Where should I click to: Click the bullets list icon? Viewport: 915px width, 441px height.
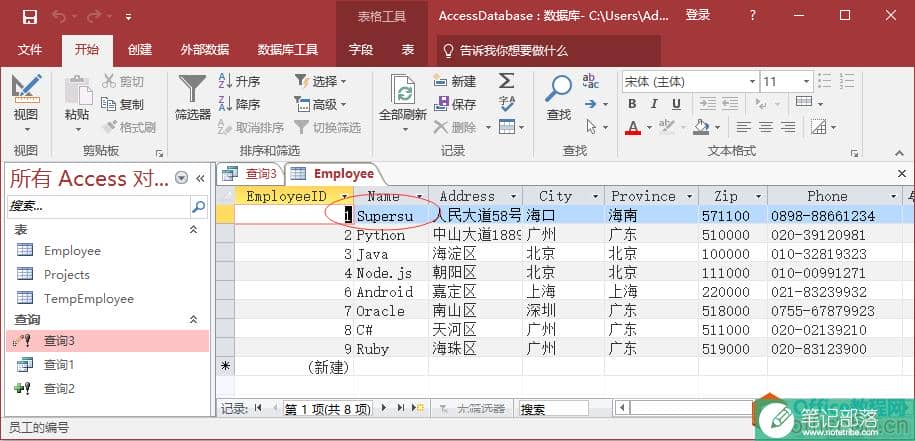(825, 81)
